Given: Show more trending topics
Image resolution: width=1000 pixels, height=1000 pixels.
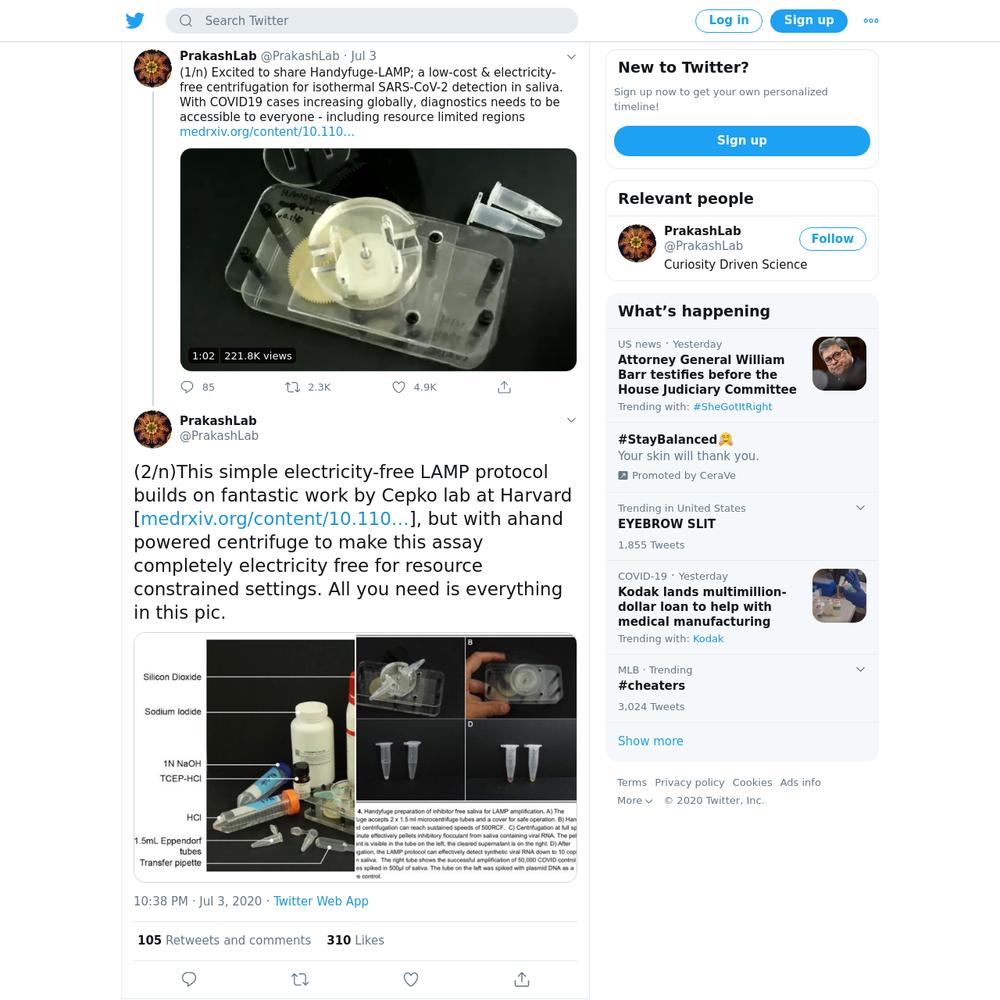Looking at the screenshot, I should click(650, 740).
